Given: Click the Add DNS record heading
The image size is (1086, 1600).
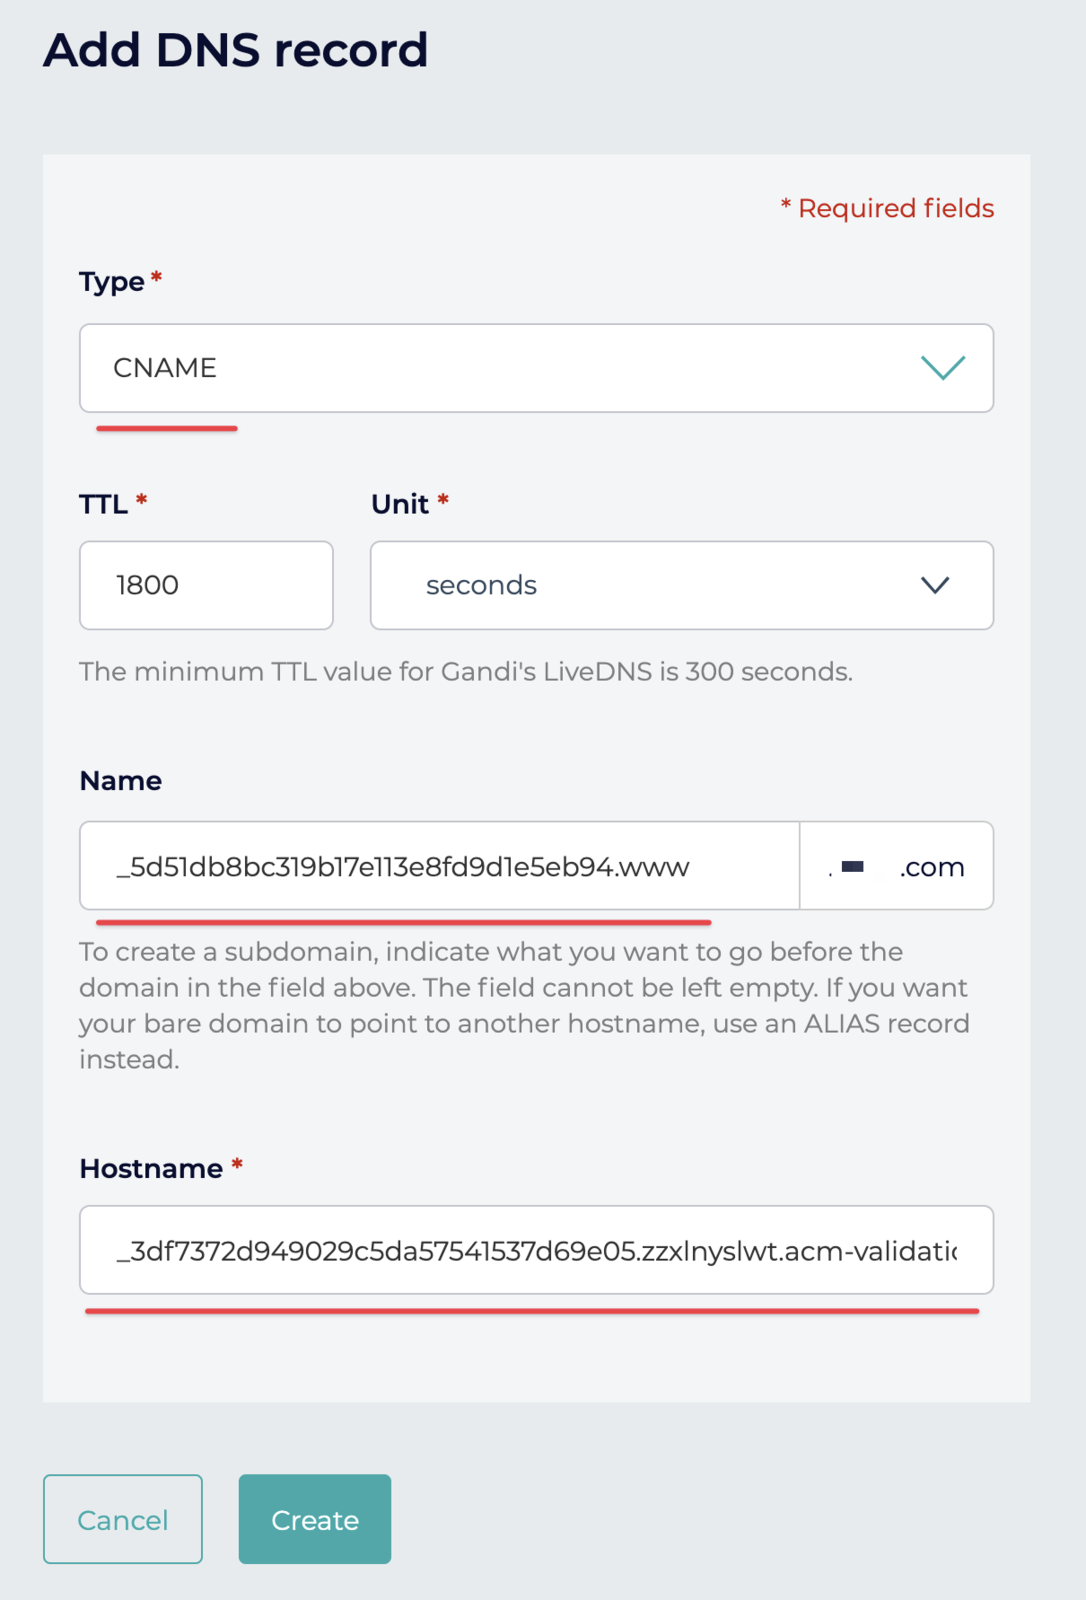Looking at the screenshot, I should coord(236,50).
